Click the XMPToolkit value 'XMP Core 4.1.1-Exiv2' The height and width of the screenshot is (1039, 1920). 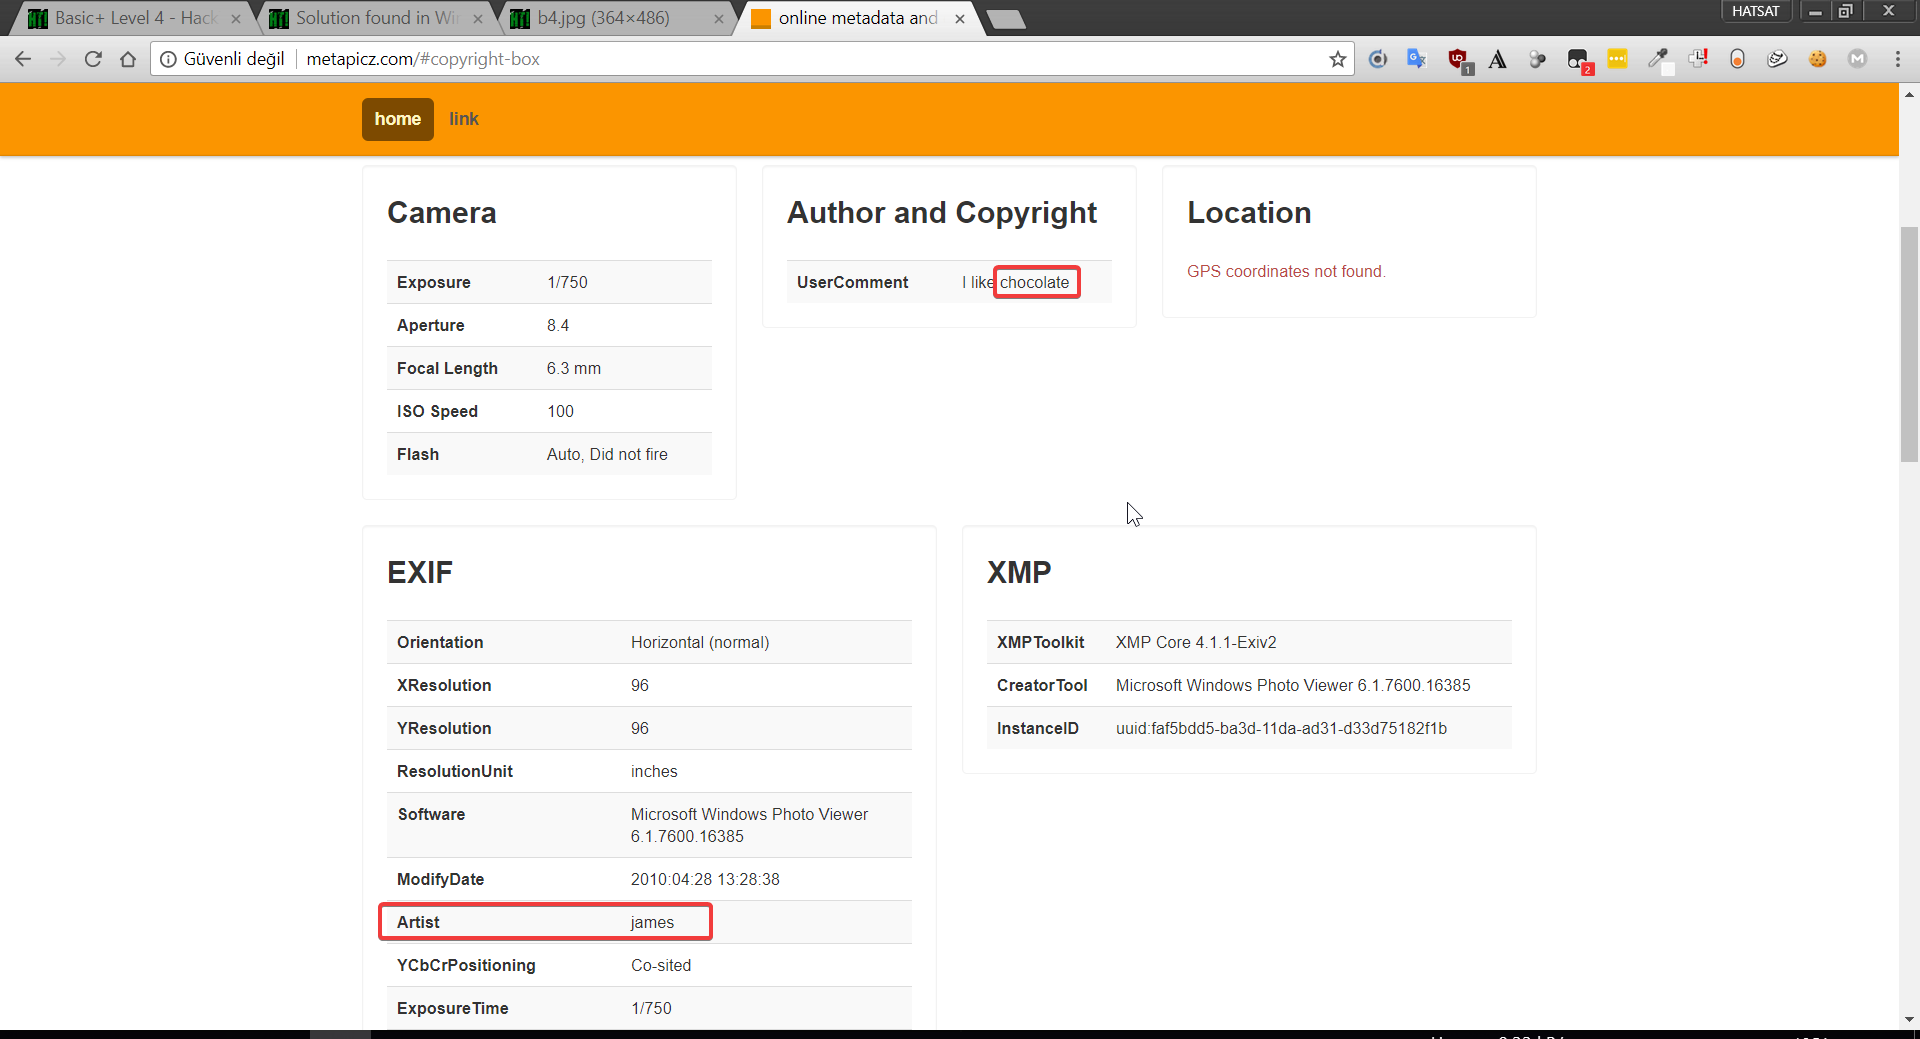coord(1196,642)
